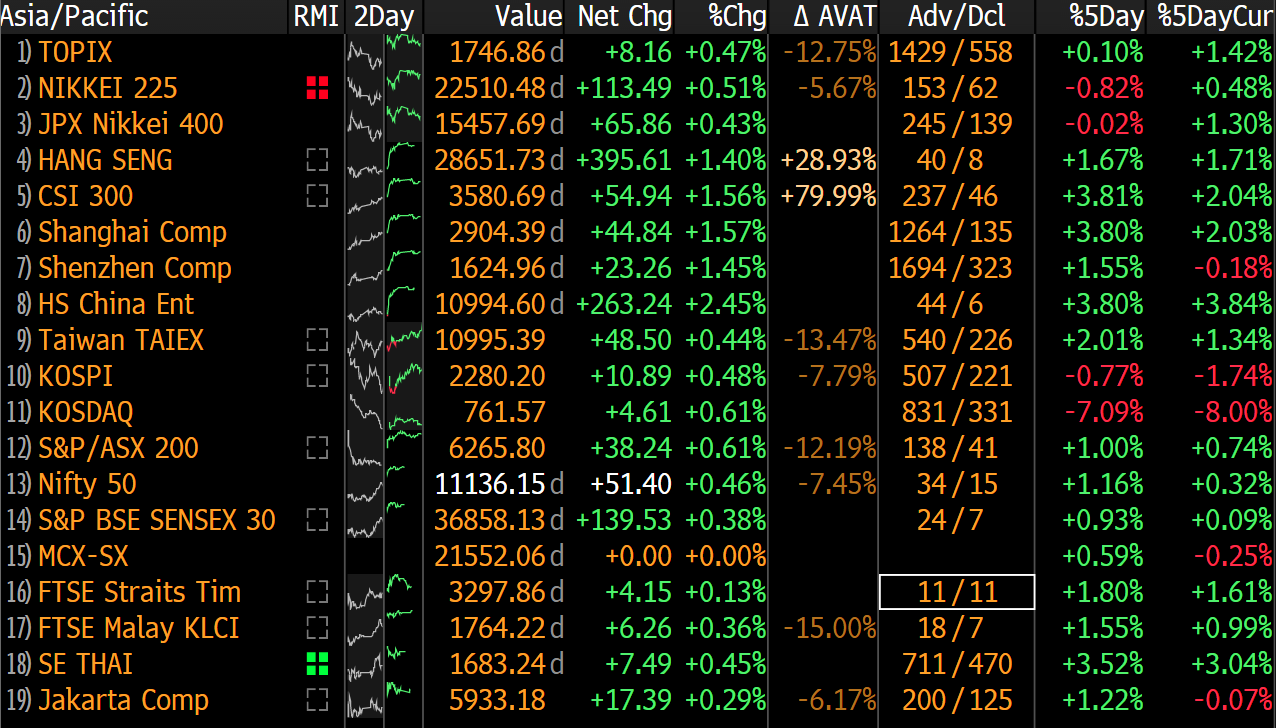Open the S&P BSE SENSEX 30 index
This screenshot has width=1276, height=728.
(x=157, y=520)
